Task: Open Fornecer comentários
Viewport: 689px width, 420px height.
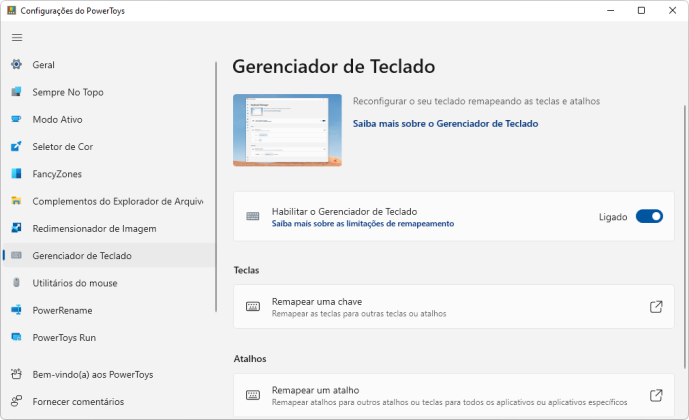Action: 109,401
